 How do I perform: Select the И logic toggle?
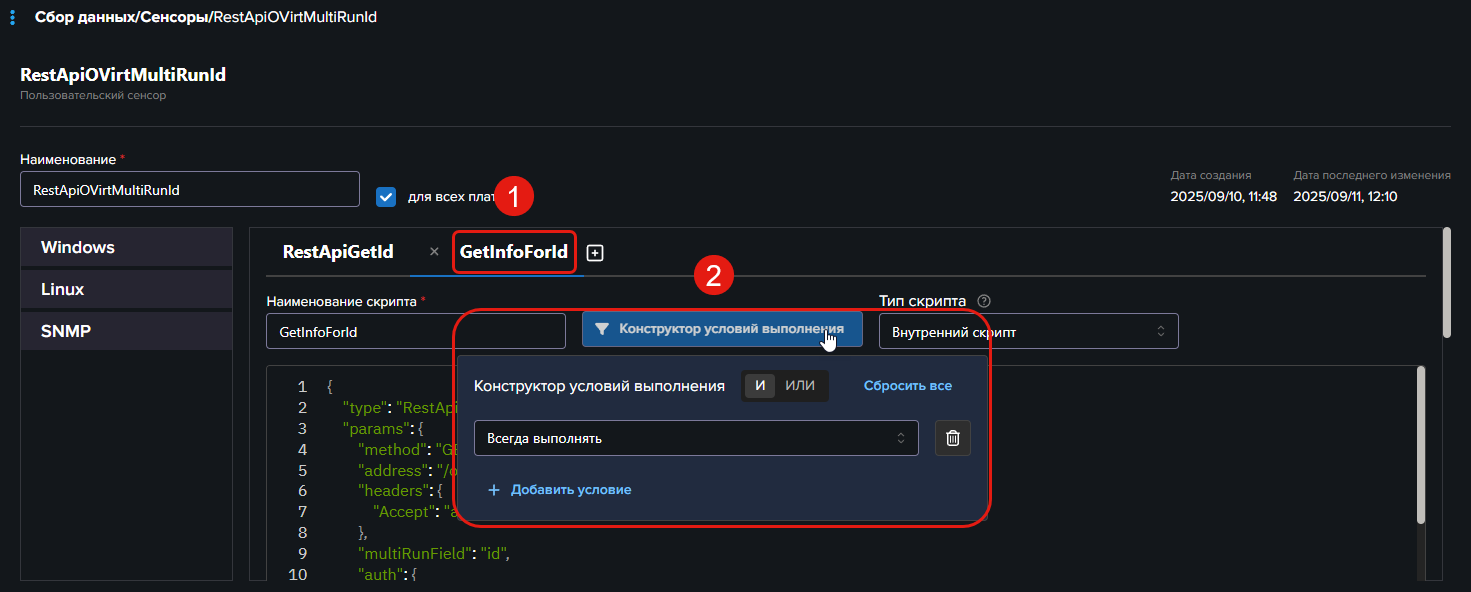coord(760,386)
